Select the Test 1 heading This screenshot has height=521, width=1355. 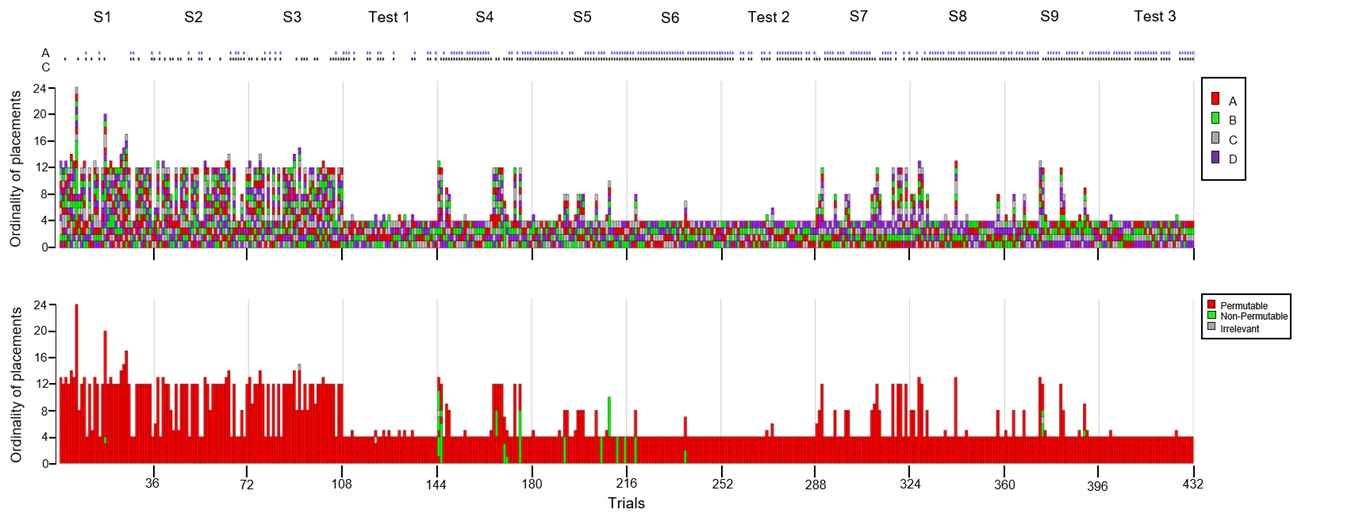pos(389,17)
